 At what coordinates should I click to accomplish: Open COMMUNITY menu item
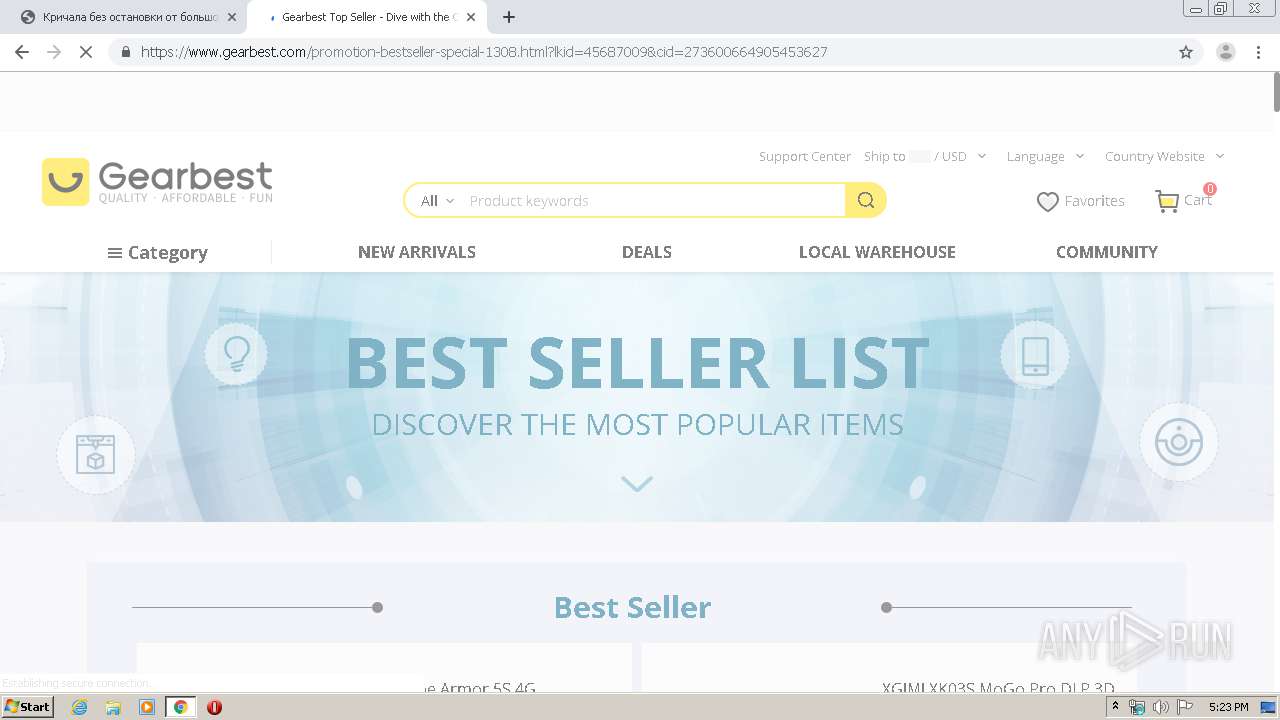pos(1107,252)
